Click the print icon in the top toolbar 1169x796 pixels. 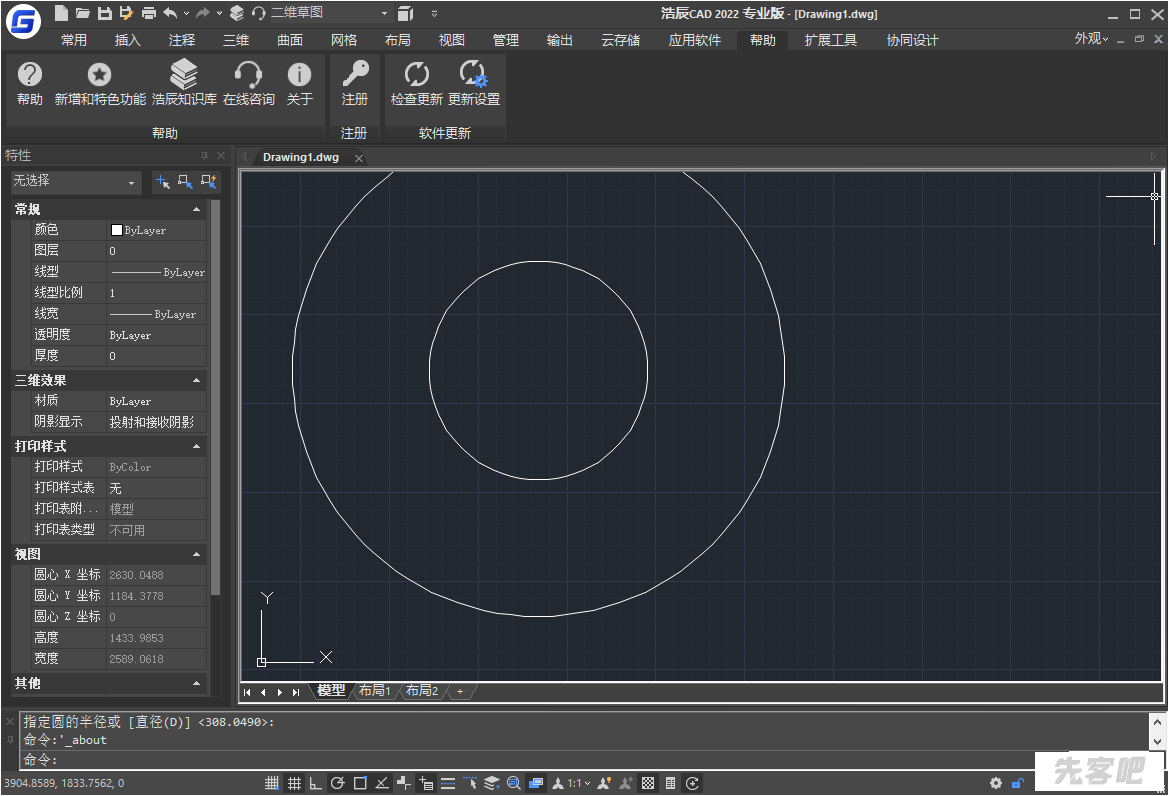click(148, 13)
